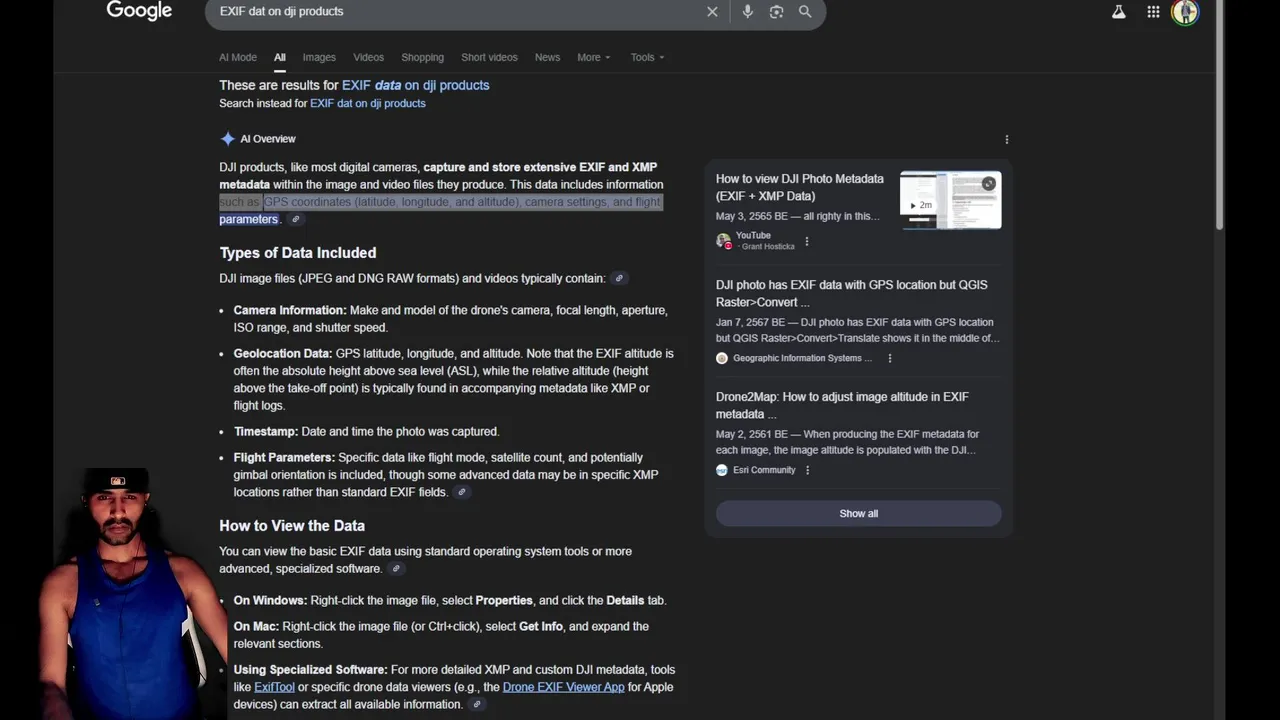Click the Esri Community favicon
Screen dimensions: 1280x720
722,470
